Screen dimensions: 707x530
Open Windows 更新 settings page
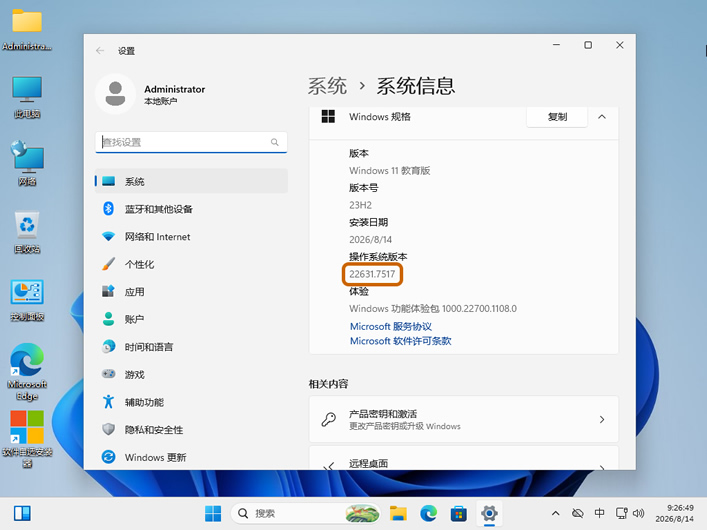point(191,457)
